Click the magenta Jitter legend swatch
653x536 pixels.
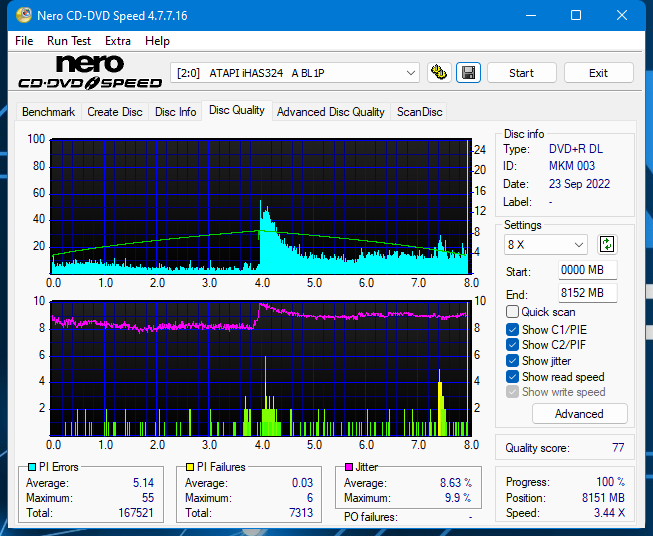tap(349, 467)
